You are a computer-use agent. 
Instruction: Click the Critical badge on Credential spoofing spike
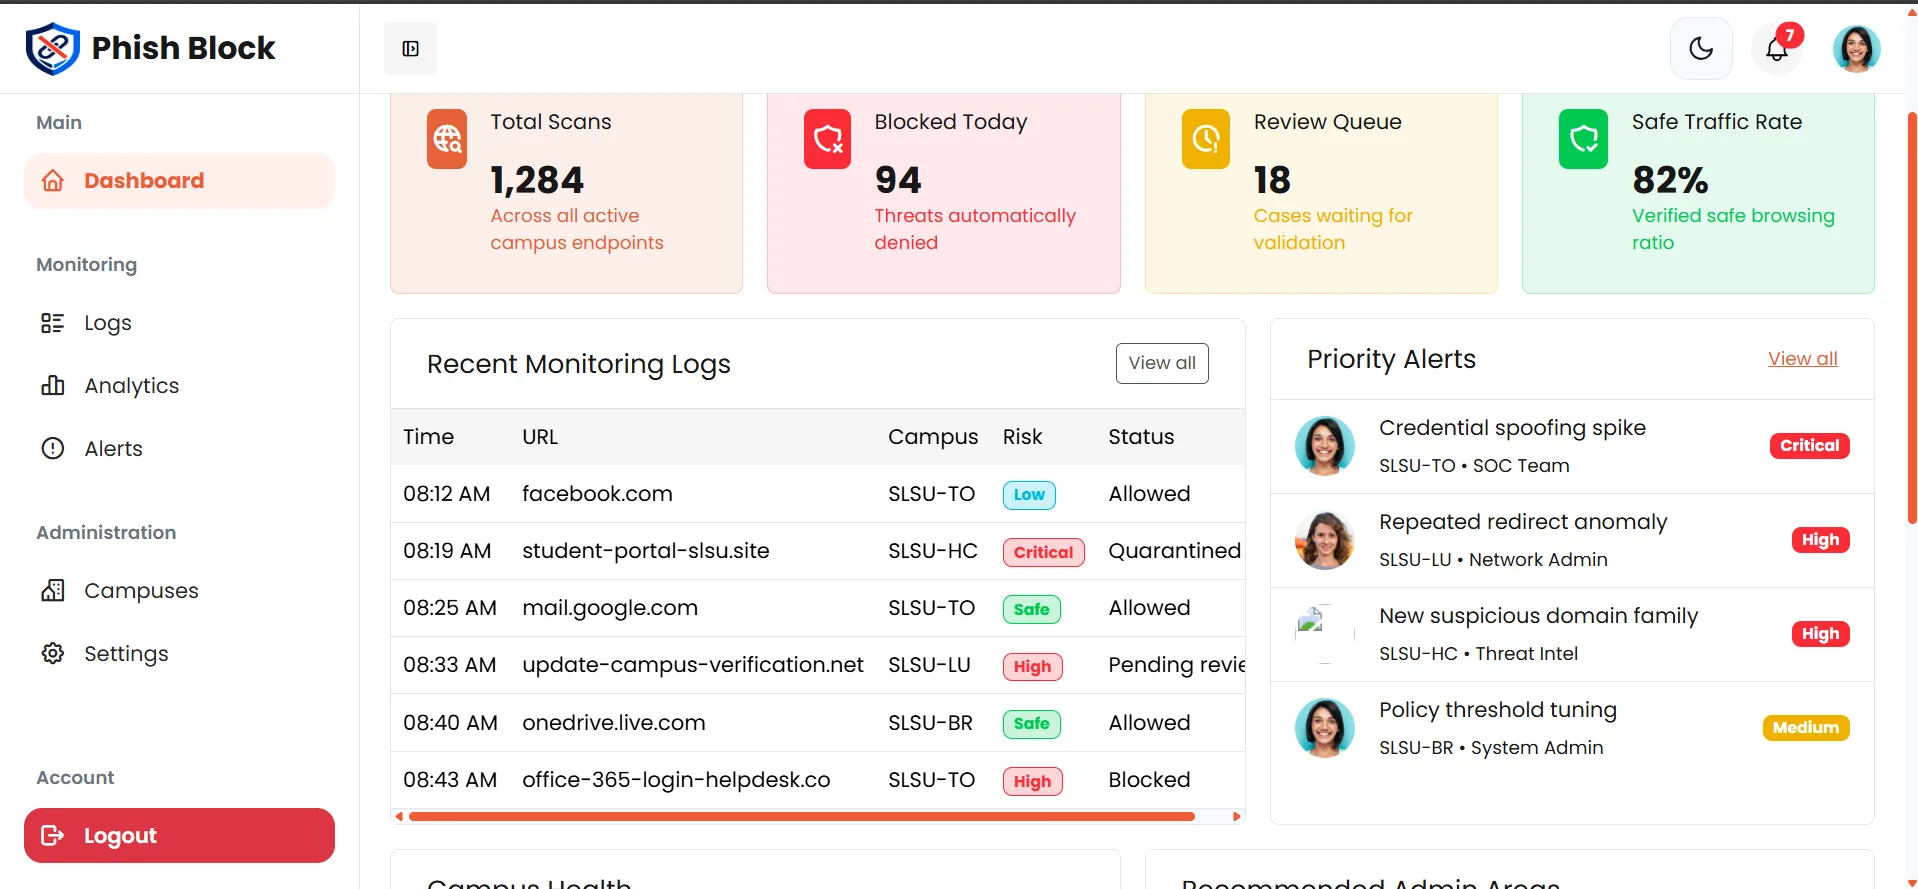pyautogui.click(x=1809, y=446)
